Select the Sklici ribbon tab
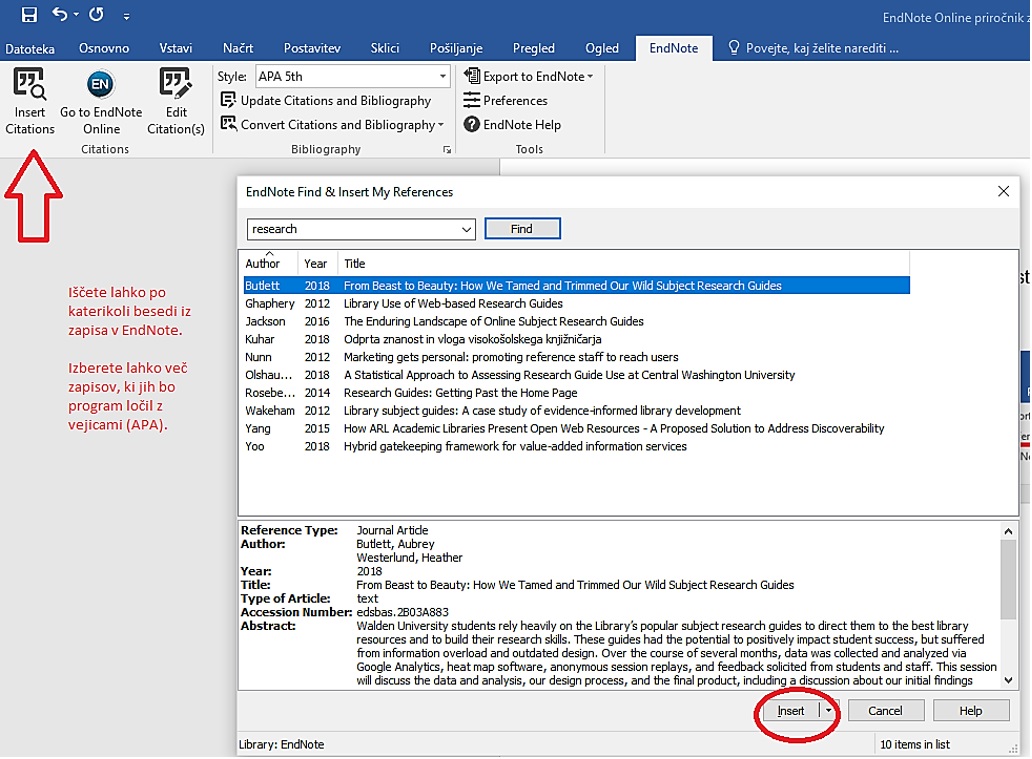 click(384, 48)
